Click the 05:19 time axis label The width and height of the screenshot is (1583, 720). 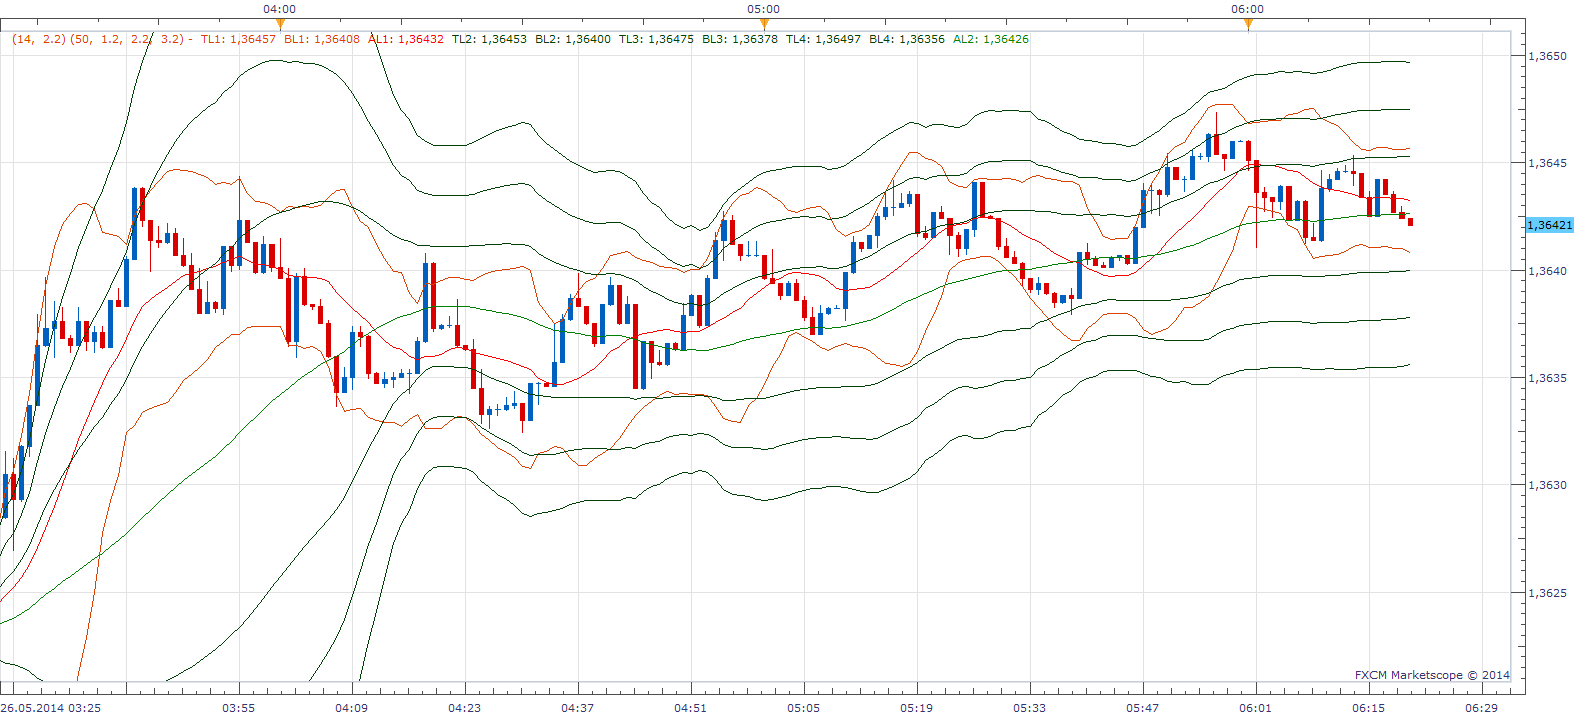(917, 708)
